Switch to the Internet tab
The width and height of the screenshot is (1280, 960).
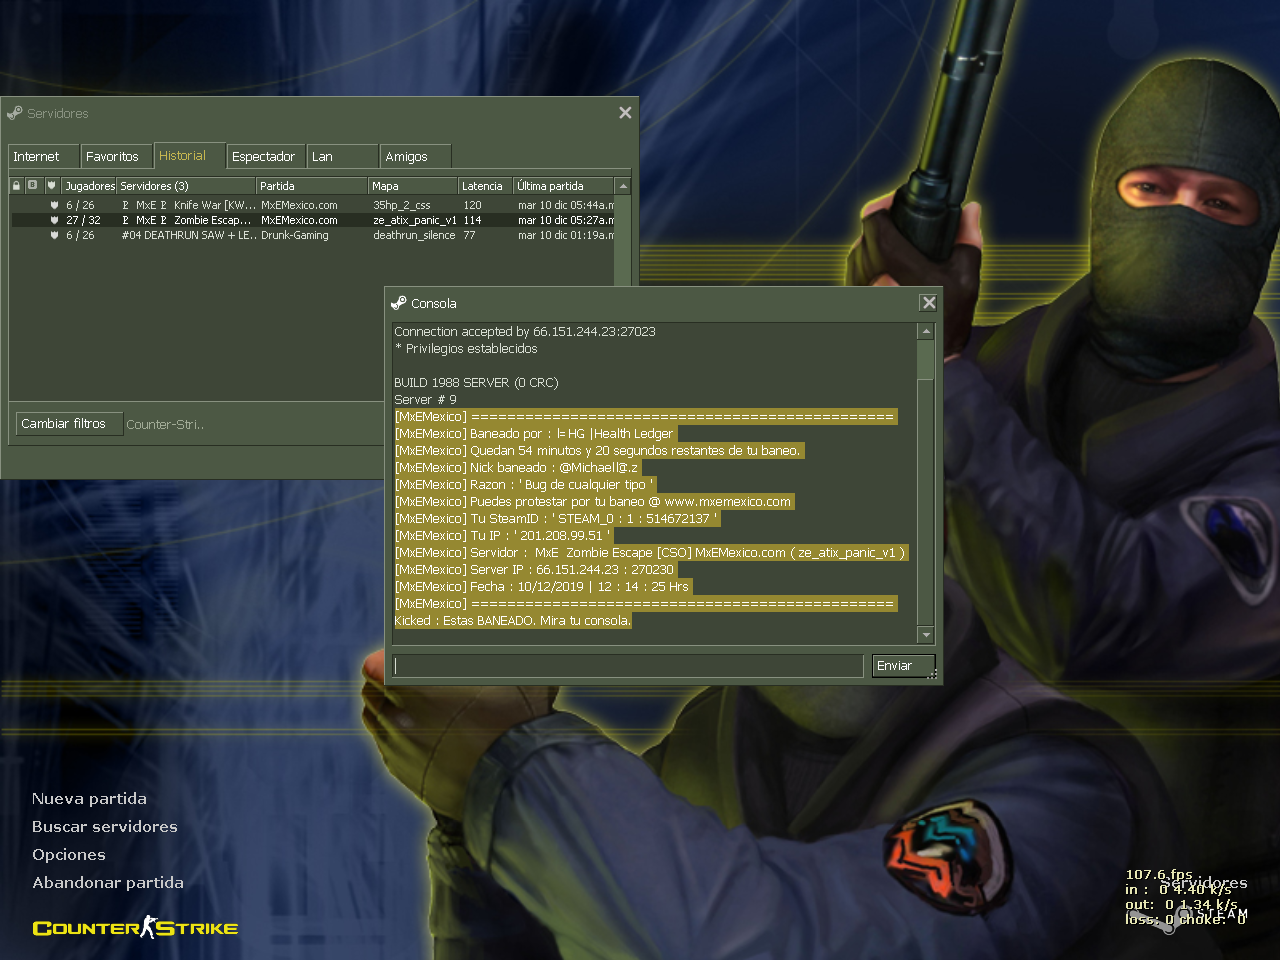pos(43,156)
